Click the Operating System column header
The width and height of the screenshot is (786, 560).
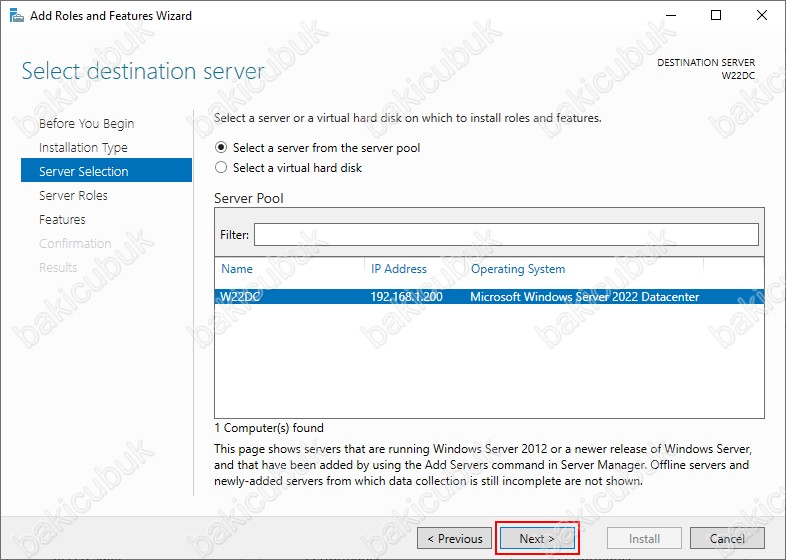[x=517, y=269]
